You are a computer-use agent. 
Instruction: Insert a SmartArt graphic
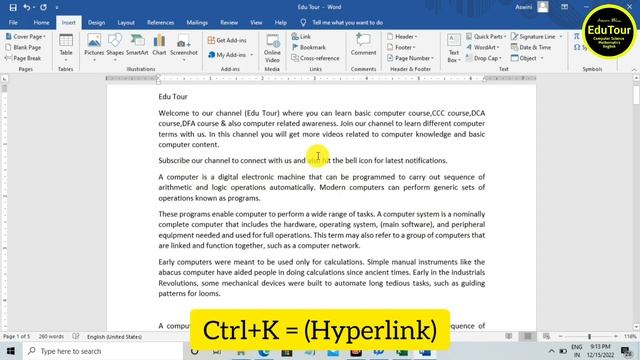click(x=137, y=45)
